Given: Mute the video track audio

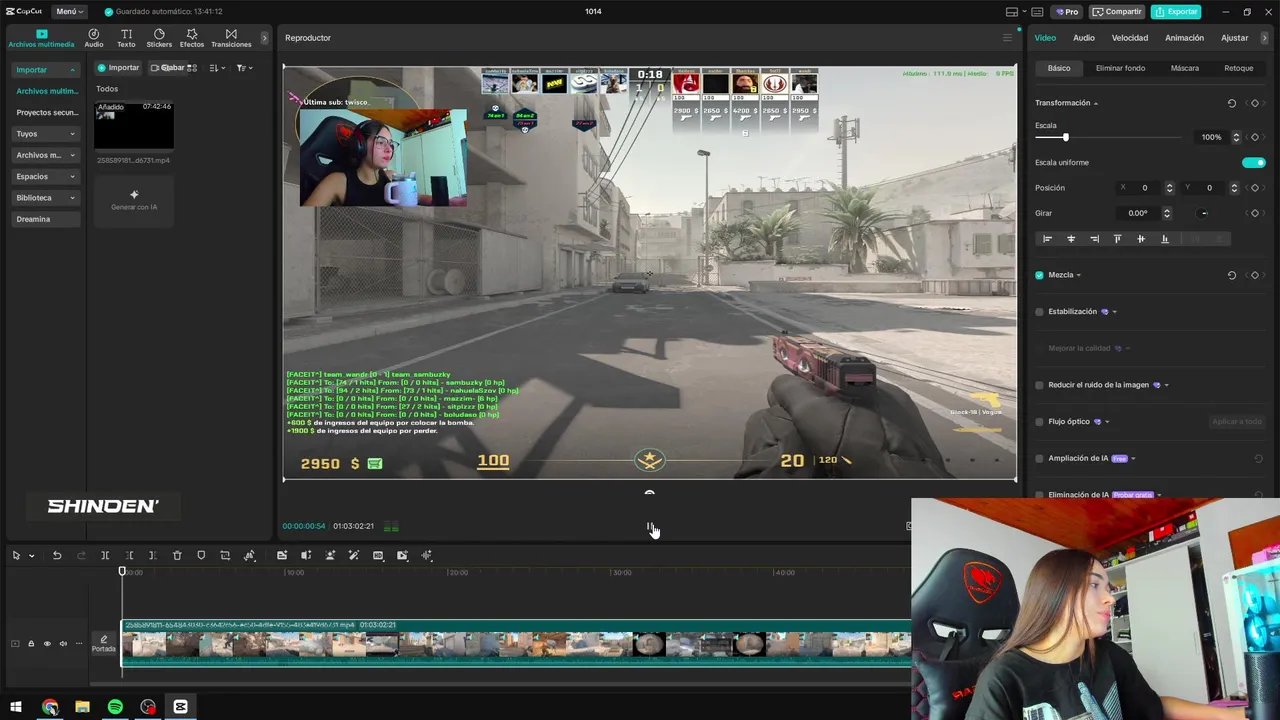Looking at the screenshot, I should click(63, 644).
